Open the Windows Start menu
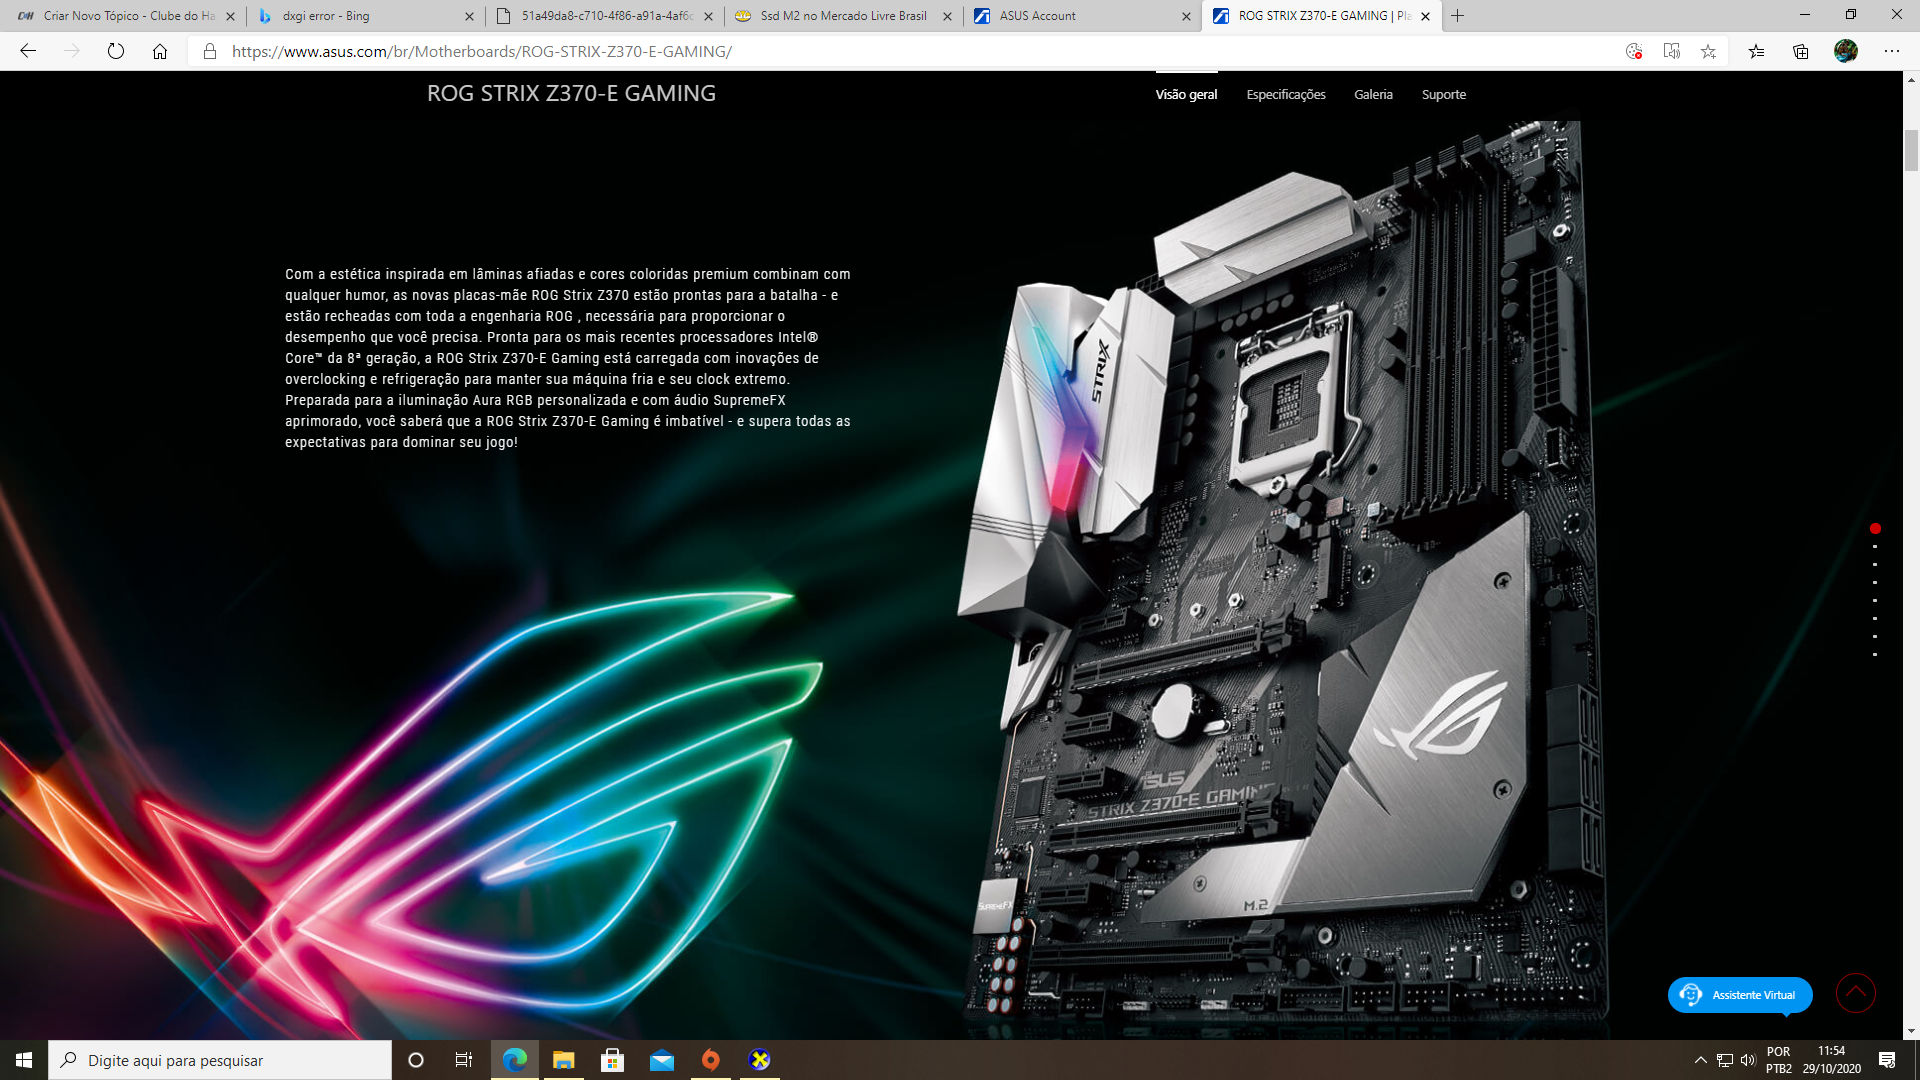 click(x=24, y=1060)
